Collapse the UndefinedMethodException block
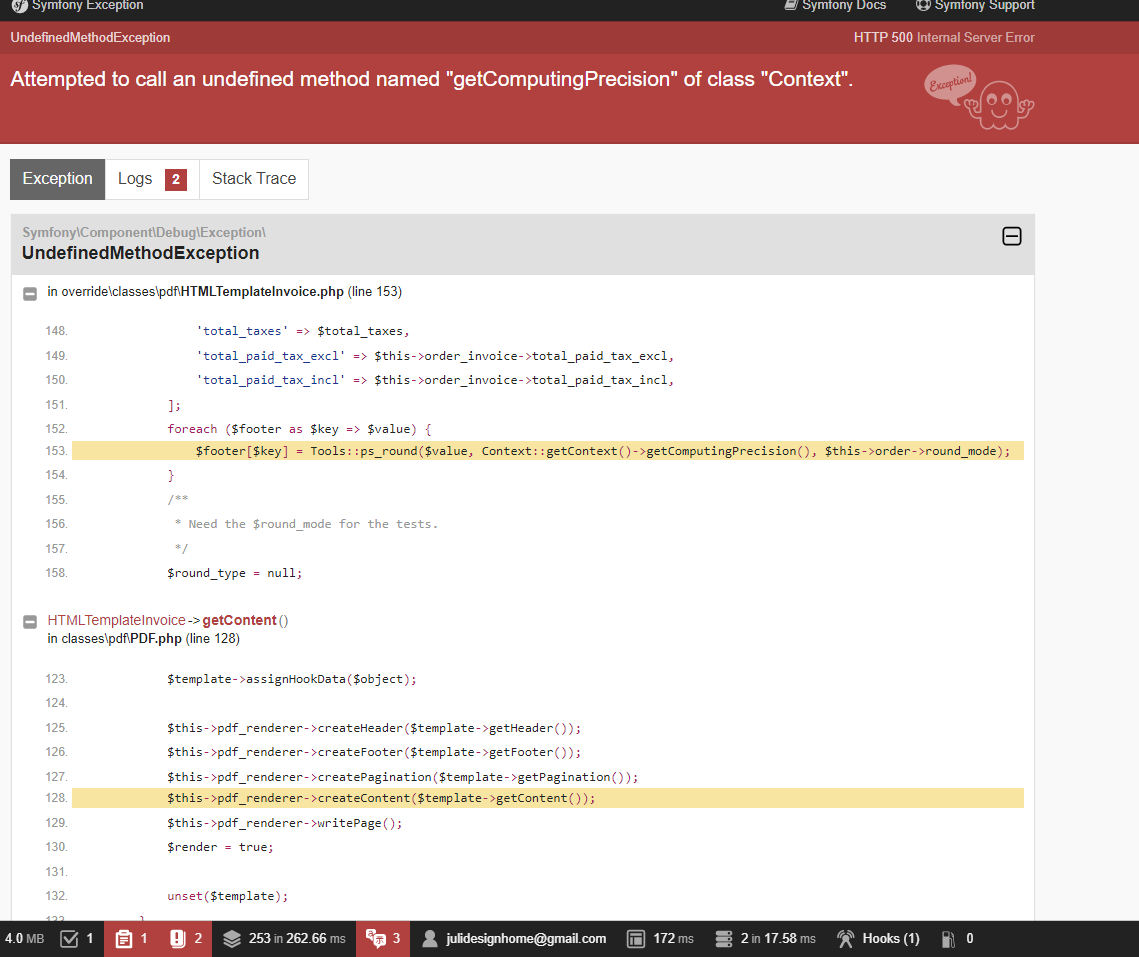This screenshot has height=957, width=1139. click(x=1011, y=237)
